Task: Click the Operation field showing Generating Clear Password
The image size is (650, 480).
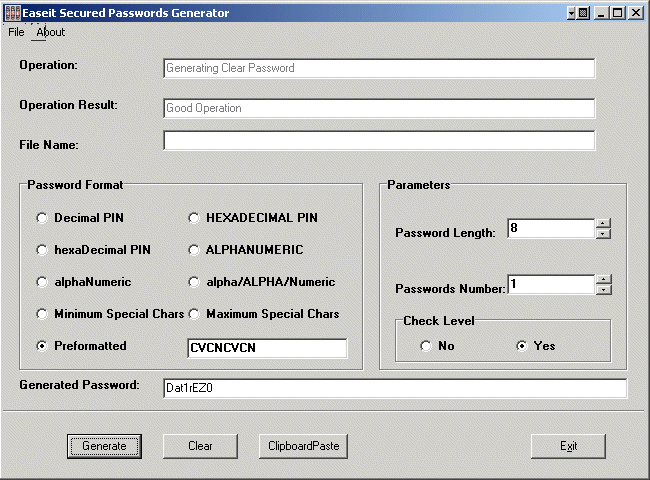Action: 379,68
